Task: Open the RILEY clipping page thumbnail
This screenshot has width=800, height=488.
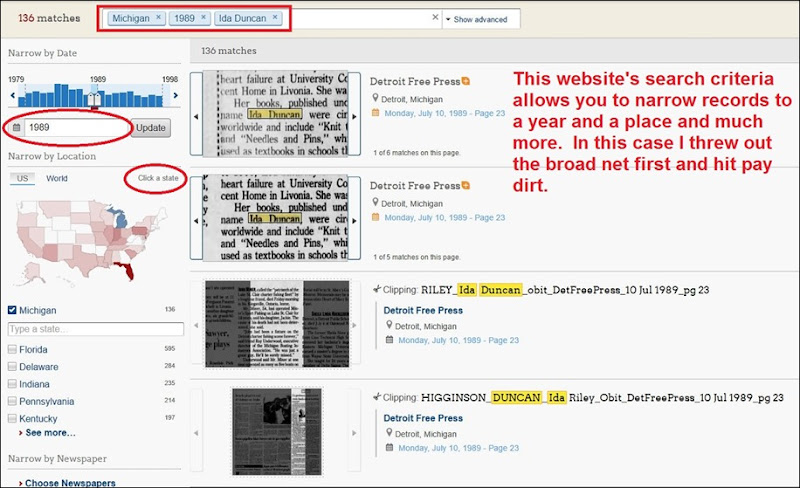Action: coord(277,323)
